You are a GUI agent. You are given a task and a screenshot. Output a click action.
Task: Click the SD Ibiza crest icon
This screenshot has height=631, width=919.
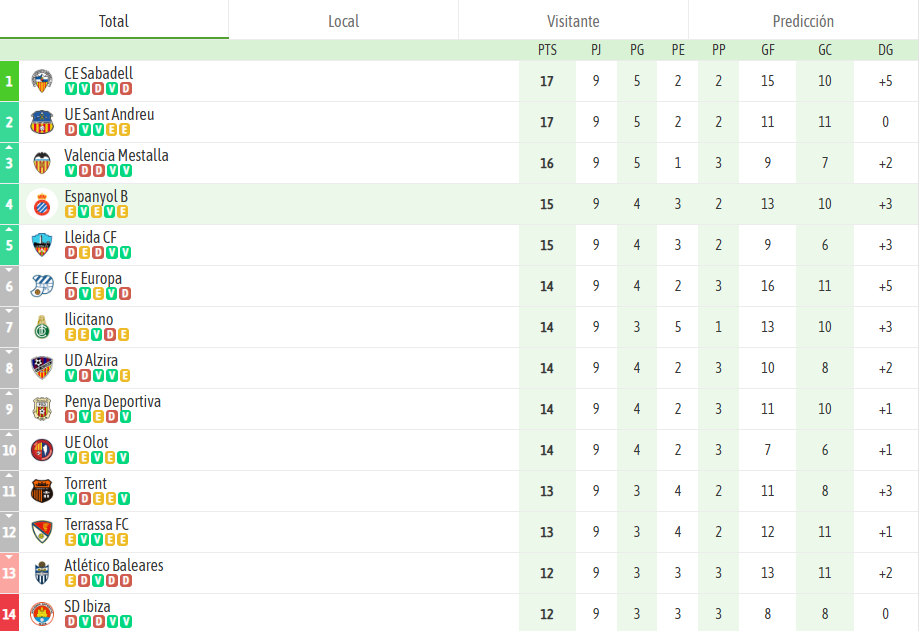pos(41,613)
